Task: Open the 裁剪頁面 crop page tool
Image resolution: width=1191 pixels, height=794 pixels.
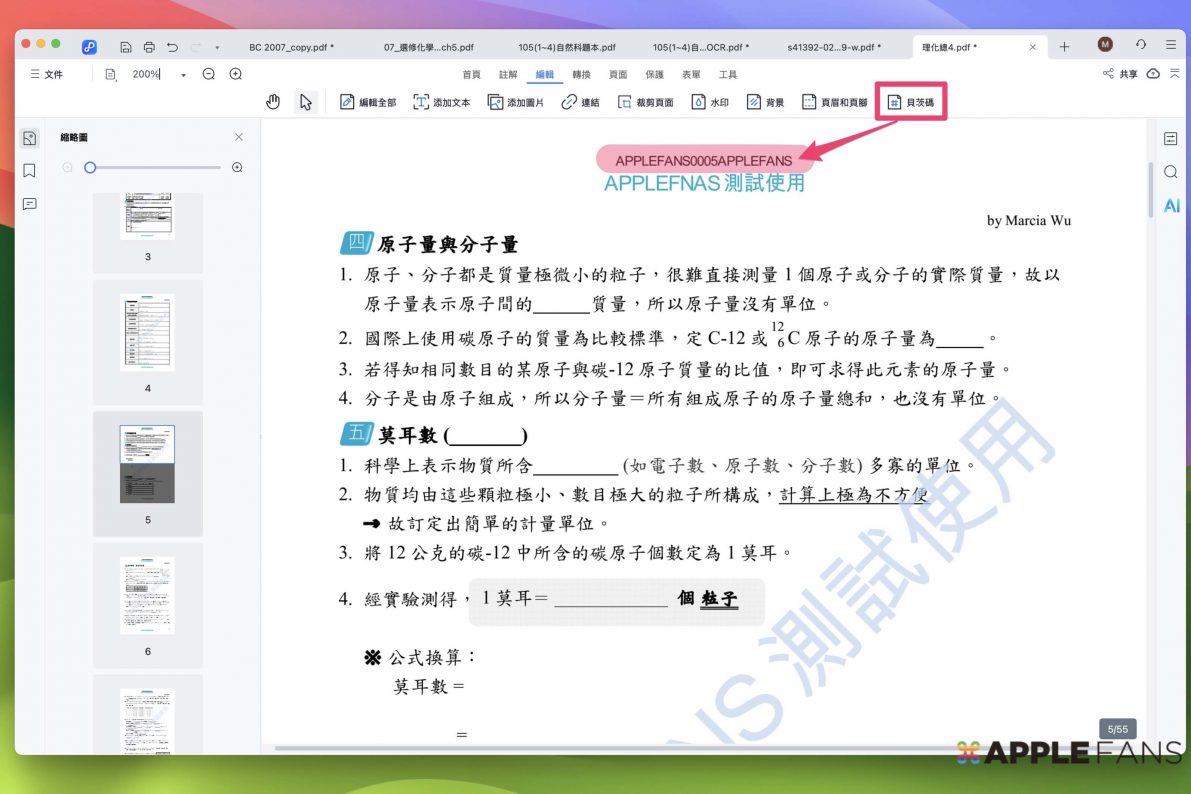Action: coord(645,102)
